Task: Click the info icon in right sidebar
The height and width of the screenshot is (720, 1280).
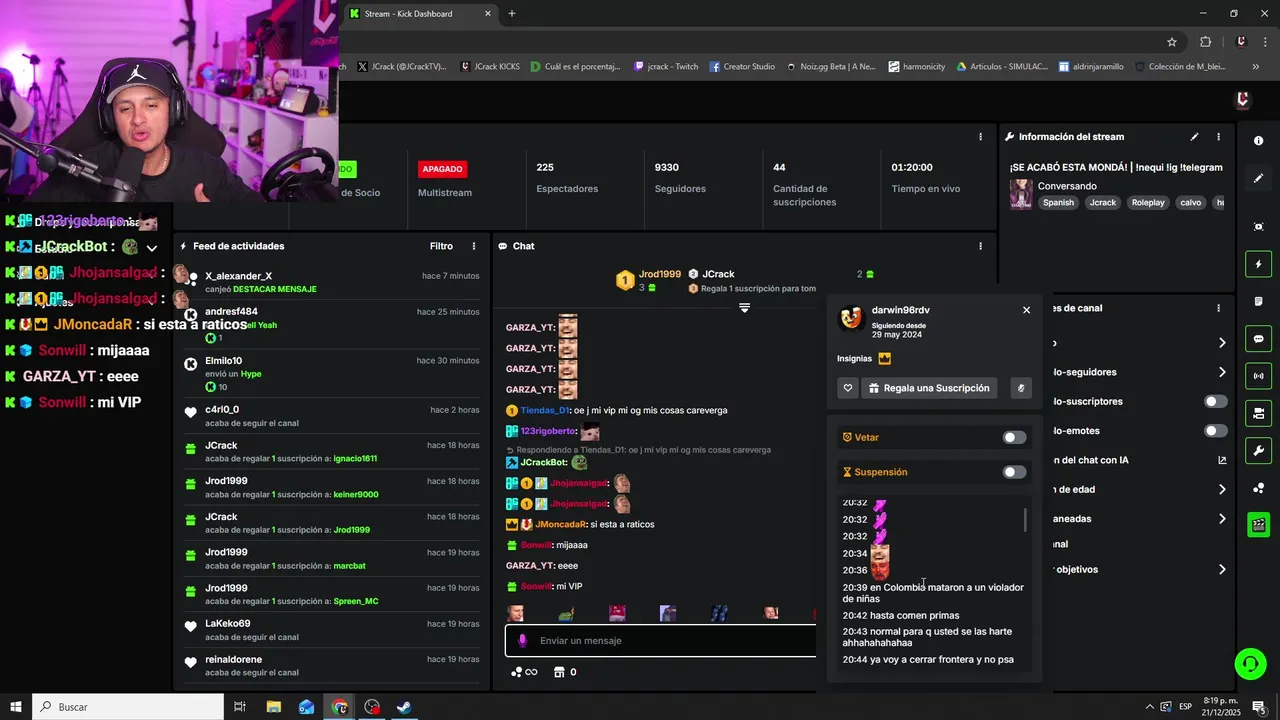Action: point(1258,141)
